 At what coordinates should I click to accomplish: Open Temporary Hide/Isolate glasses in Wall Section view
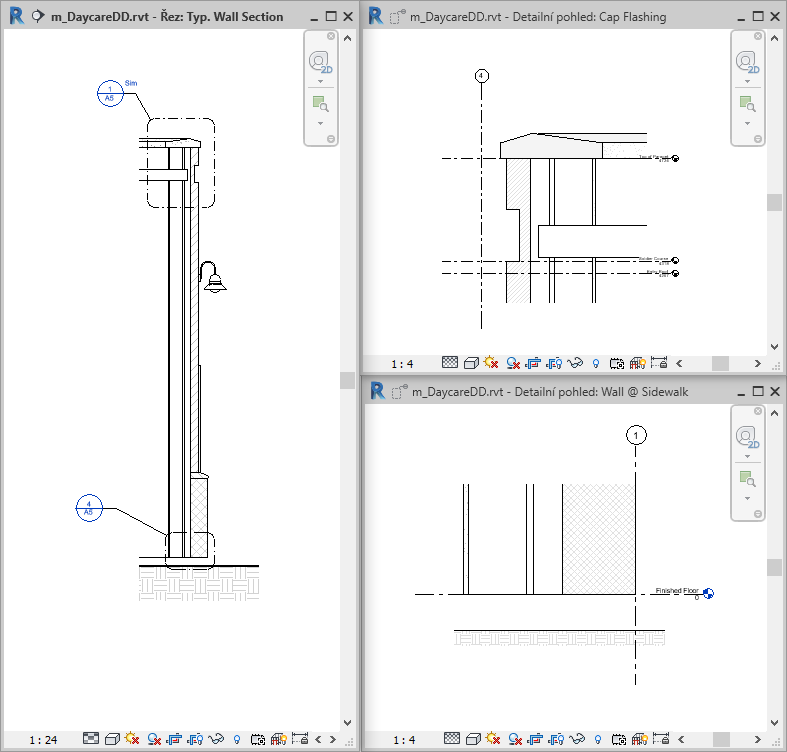[x=216, y=739]
